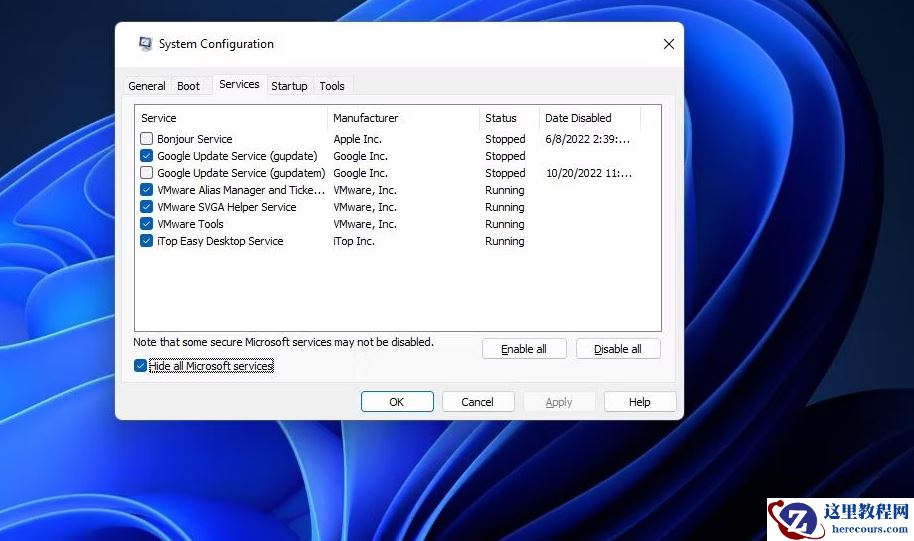The height and width of the screenshot is (541, 914).
Task: Click the Cancel button
Action: click(477, 402)
